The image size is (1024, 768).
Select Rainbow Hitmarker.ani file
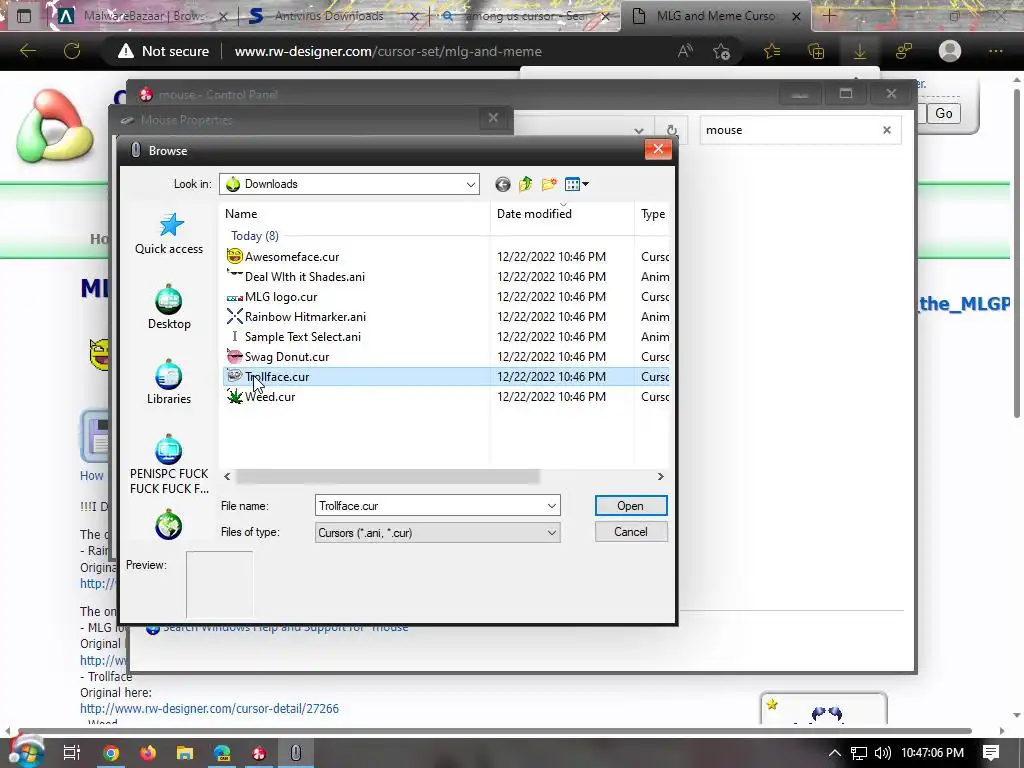pyautogui.click(x=296, y=317)
